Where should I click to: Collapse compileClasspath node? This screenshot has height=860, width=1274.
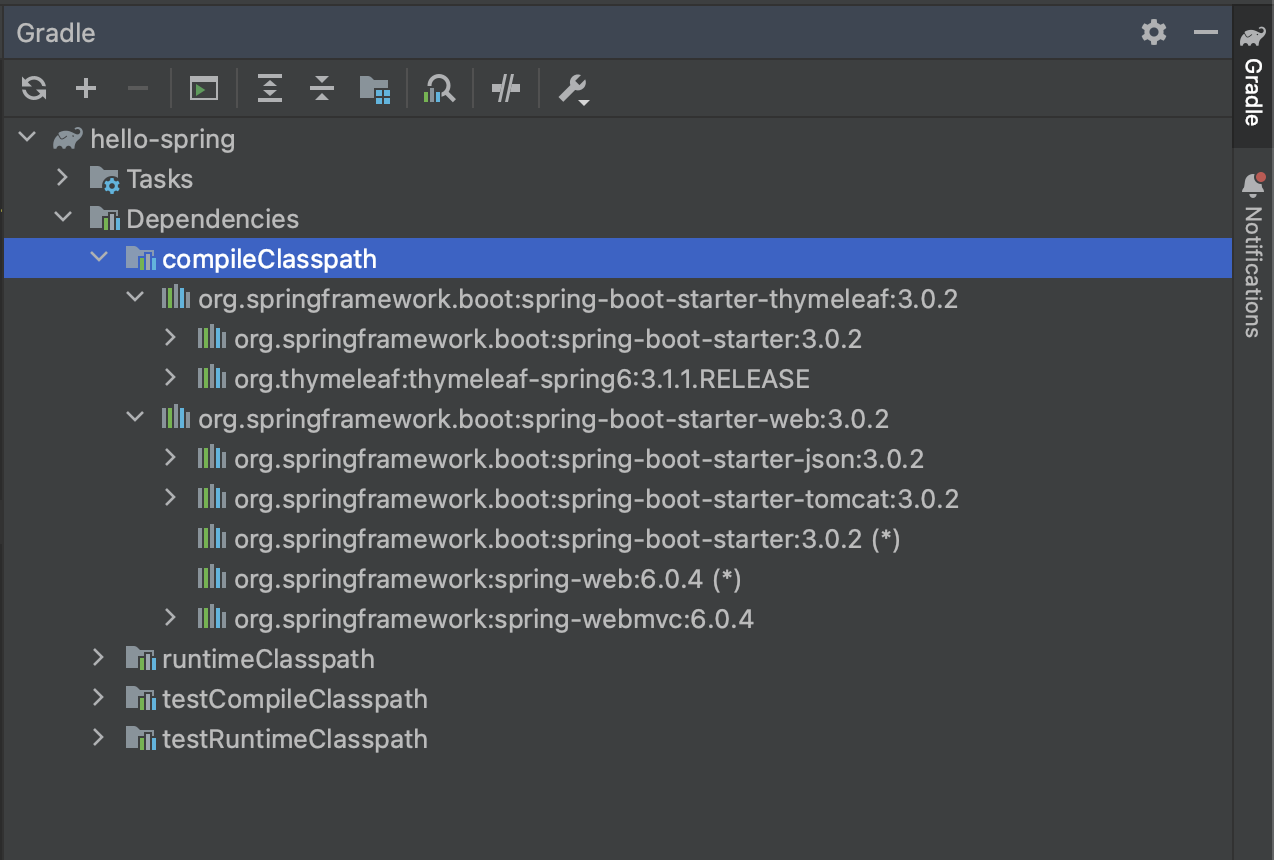pyautogui.click(x=98, y=258)
